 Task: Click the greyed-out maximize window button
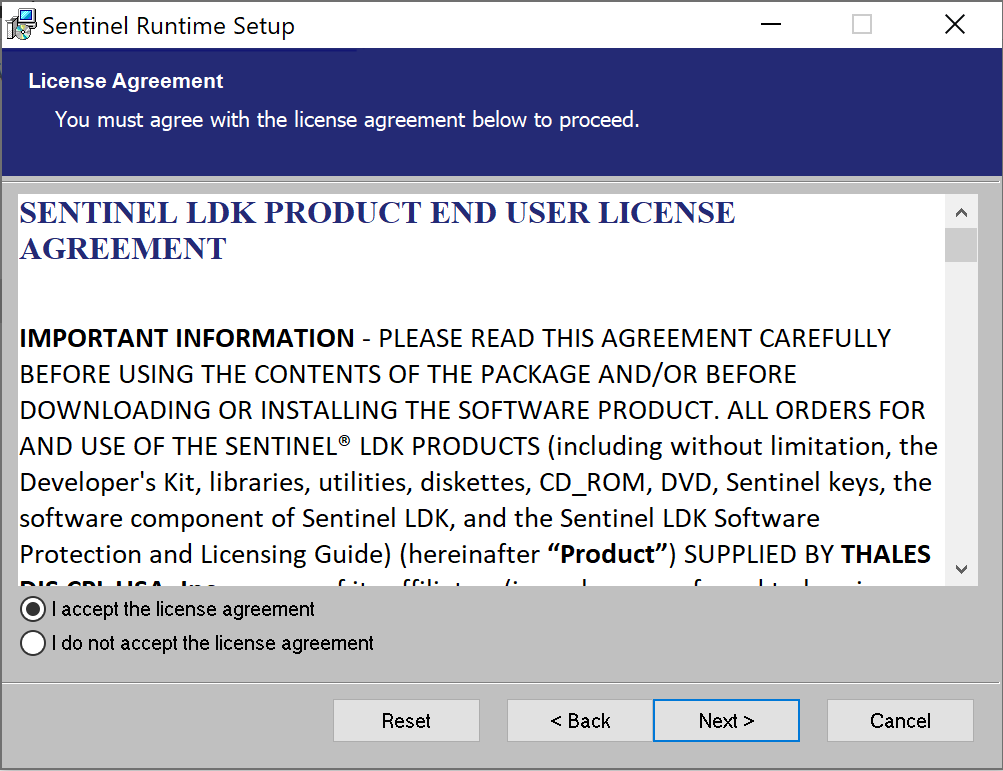point(861,25)
